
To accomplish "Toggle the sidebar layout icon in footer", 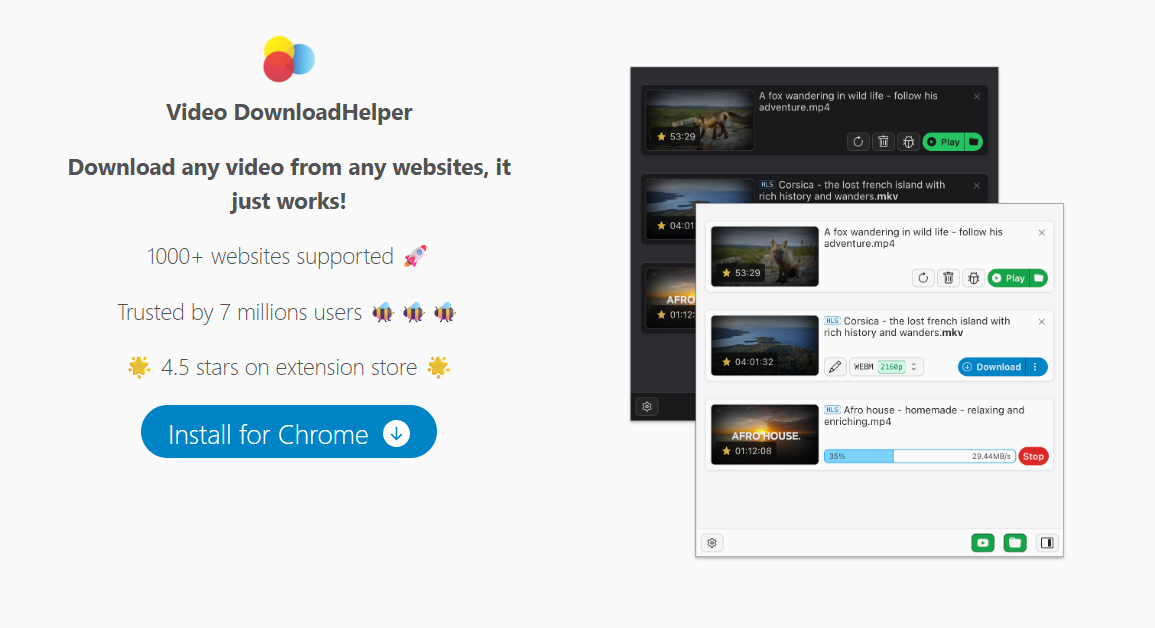I will pos(1047,543).
